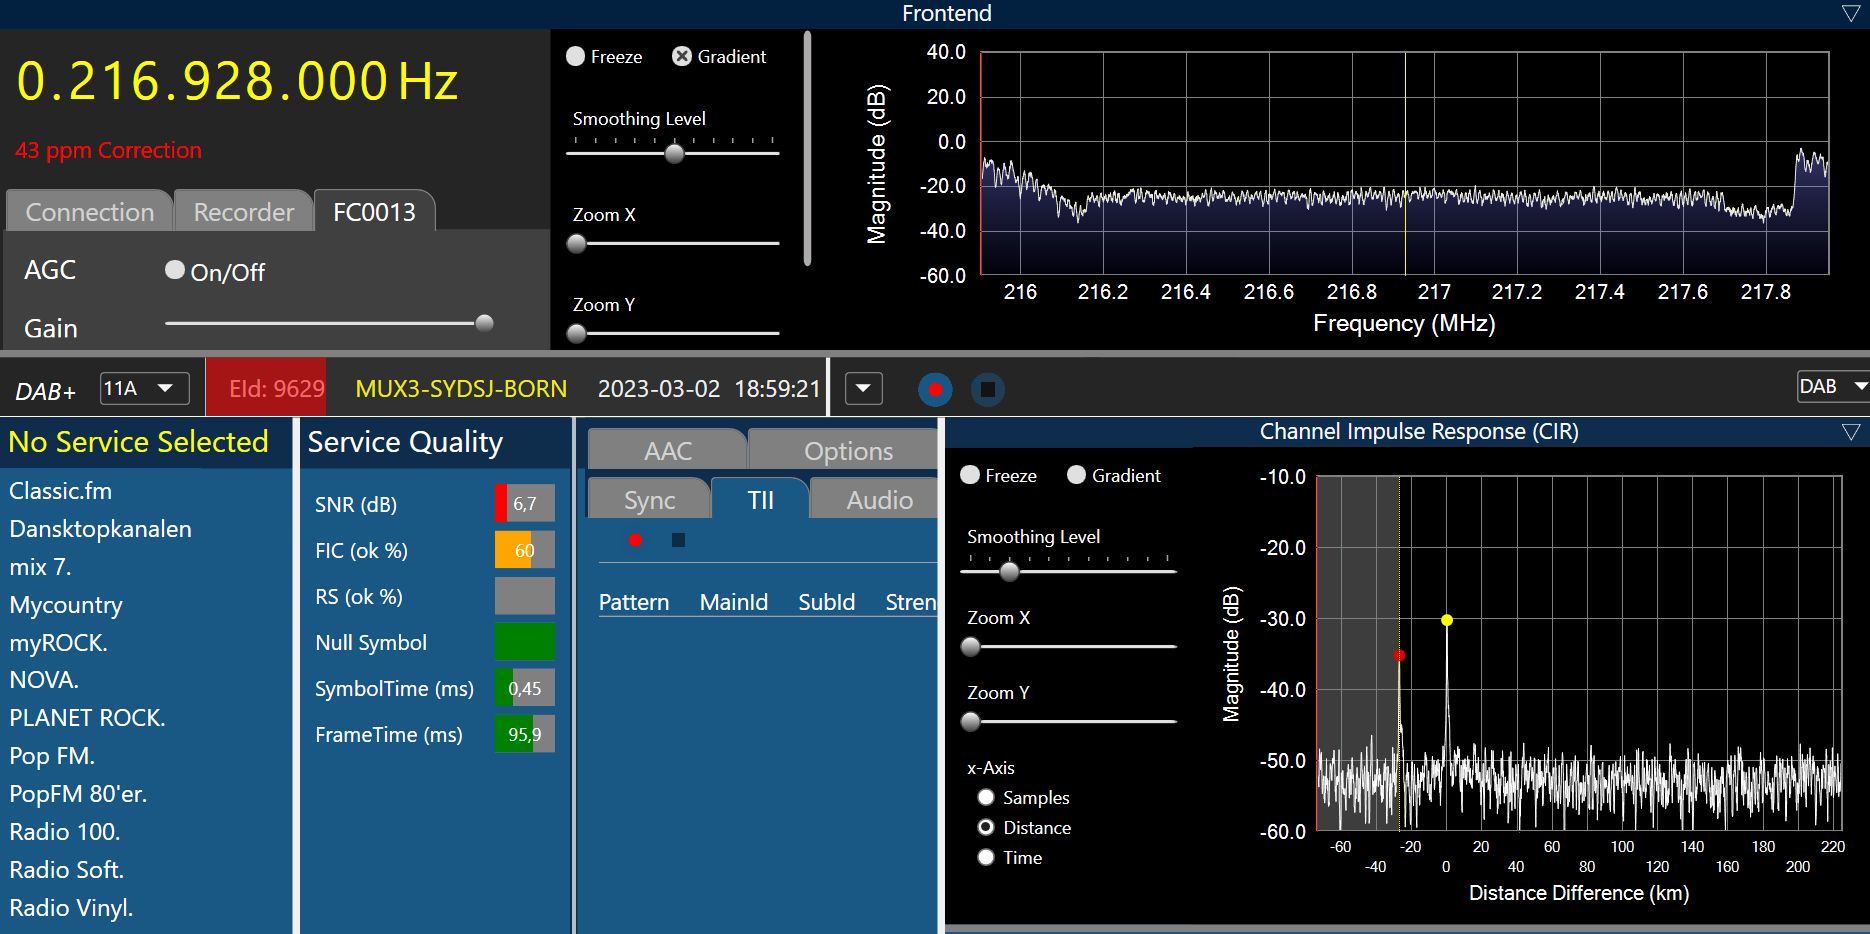Image resolution: width=1870 pixels, height=934 pixels.
Task: Click small stop square in TII tab
Action: [678, 540]
